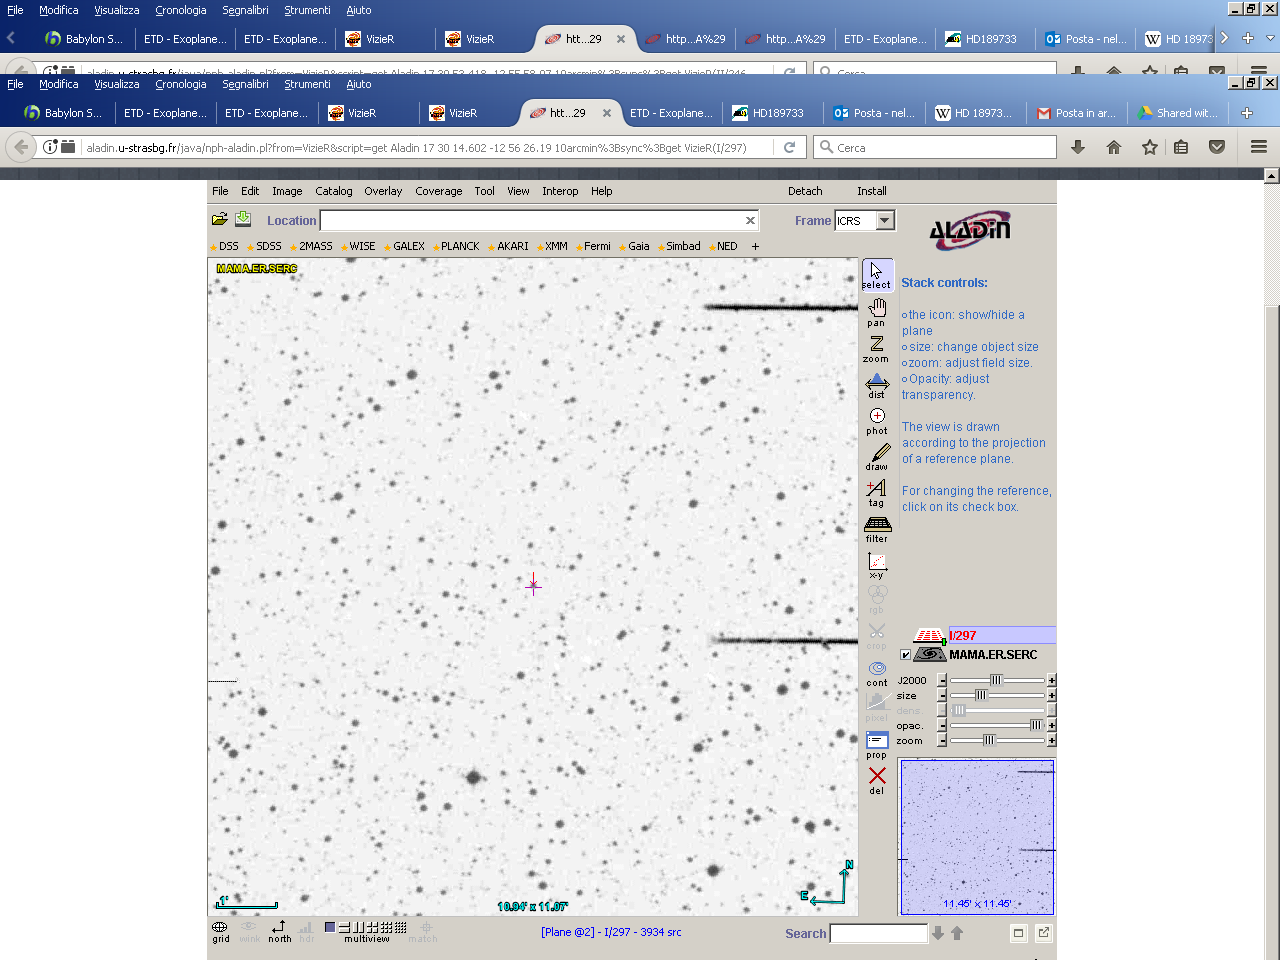
Task: Open the Coverage menu
Action: pyautogui.click(x=439, y=191)
